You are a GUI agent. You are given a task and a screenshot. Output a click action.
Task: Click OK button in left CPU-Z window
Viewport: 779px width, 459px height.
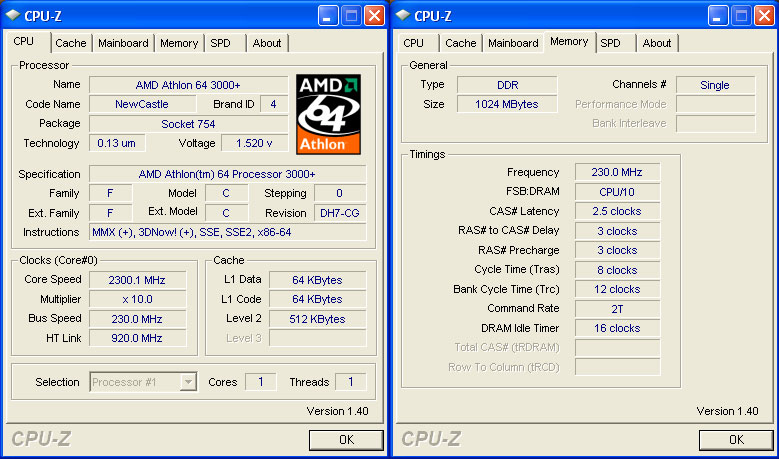(346, 440)
